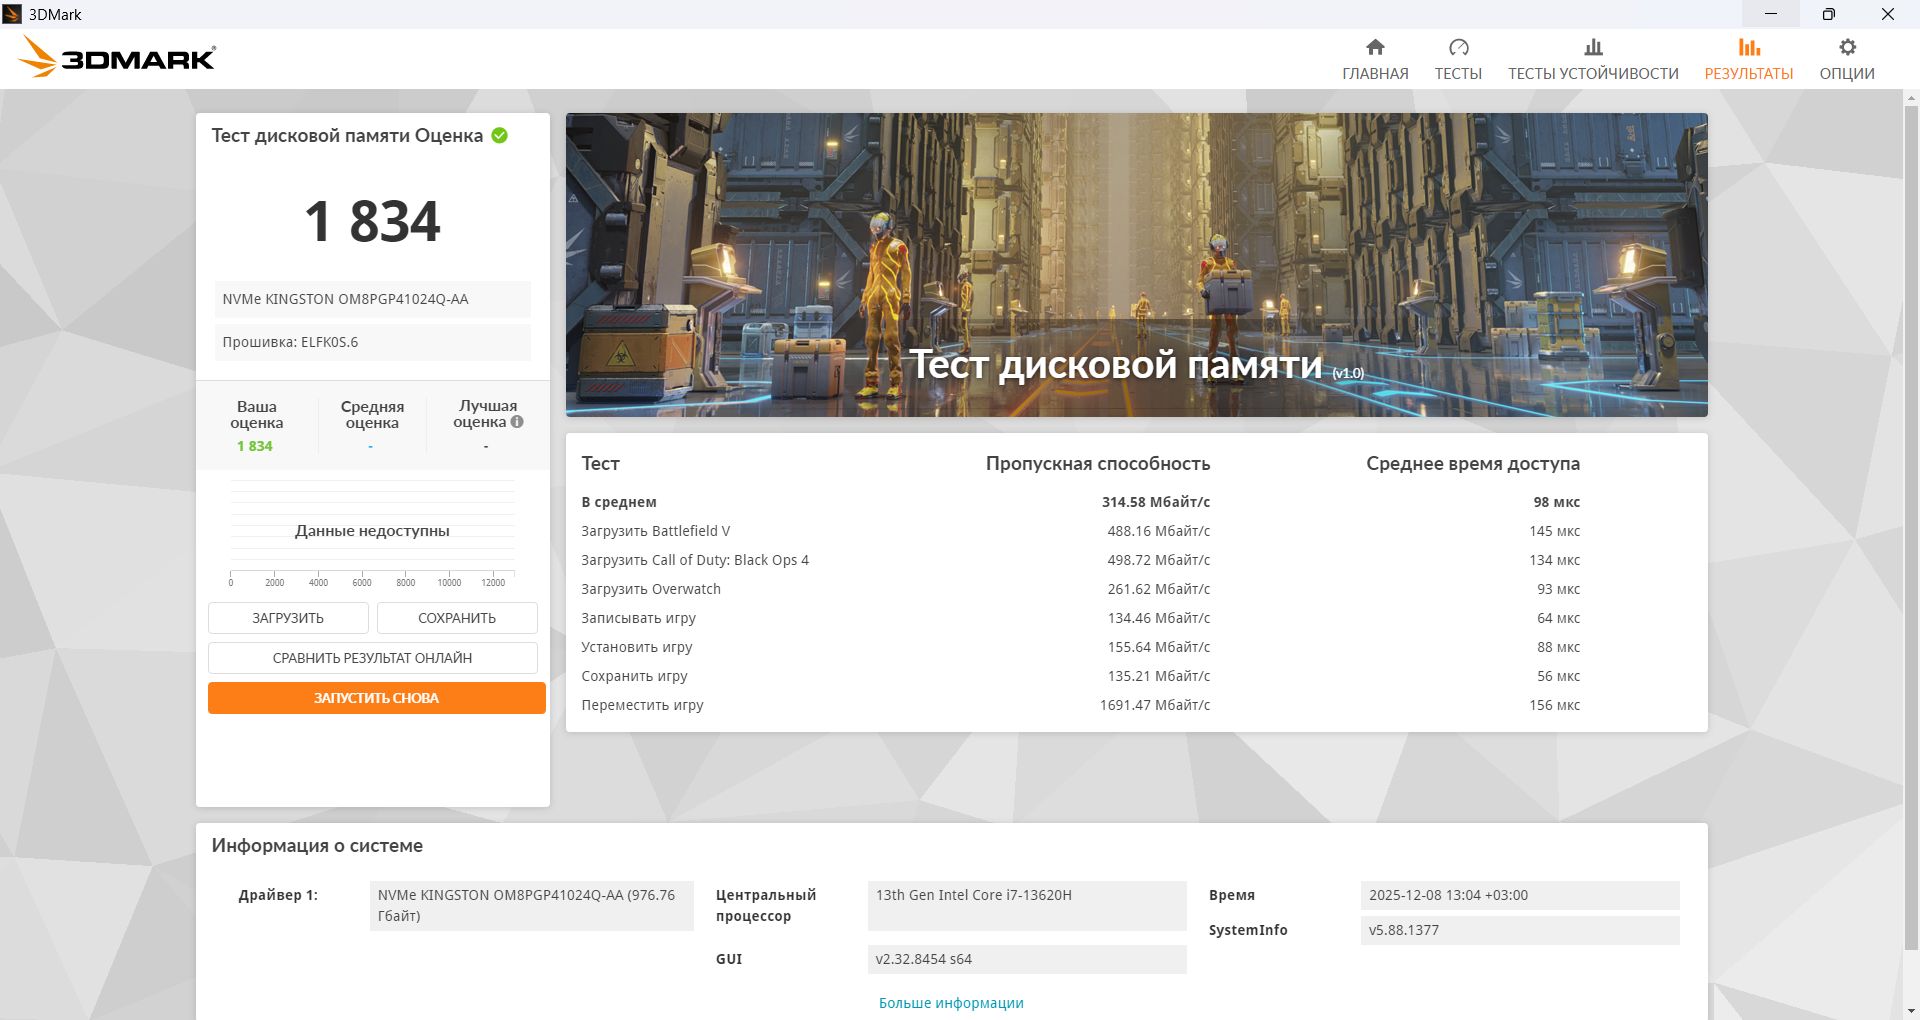Click the gauge icon above ТЕСТЫ
The height and width of the screenshot is (1020, 1920).
[1458, 47]
